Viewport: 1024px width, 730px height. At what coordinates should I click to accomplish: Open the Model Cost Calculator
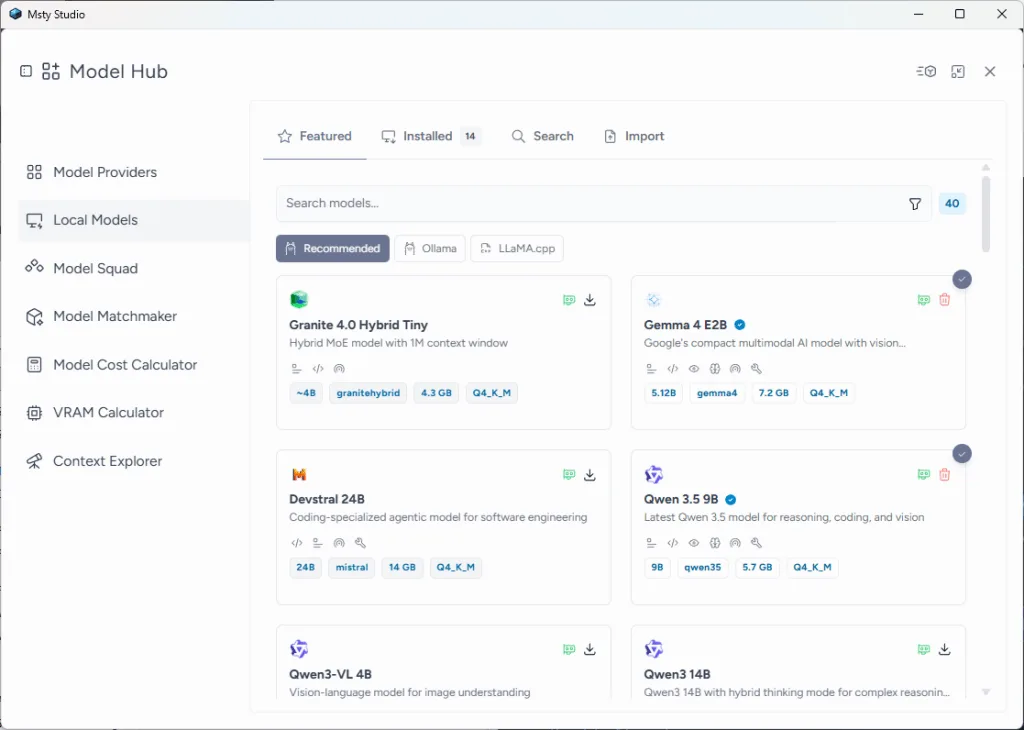(134, 364)
